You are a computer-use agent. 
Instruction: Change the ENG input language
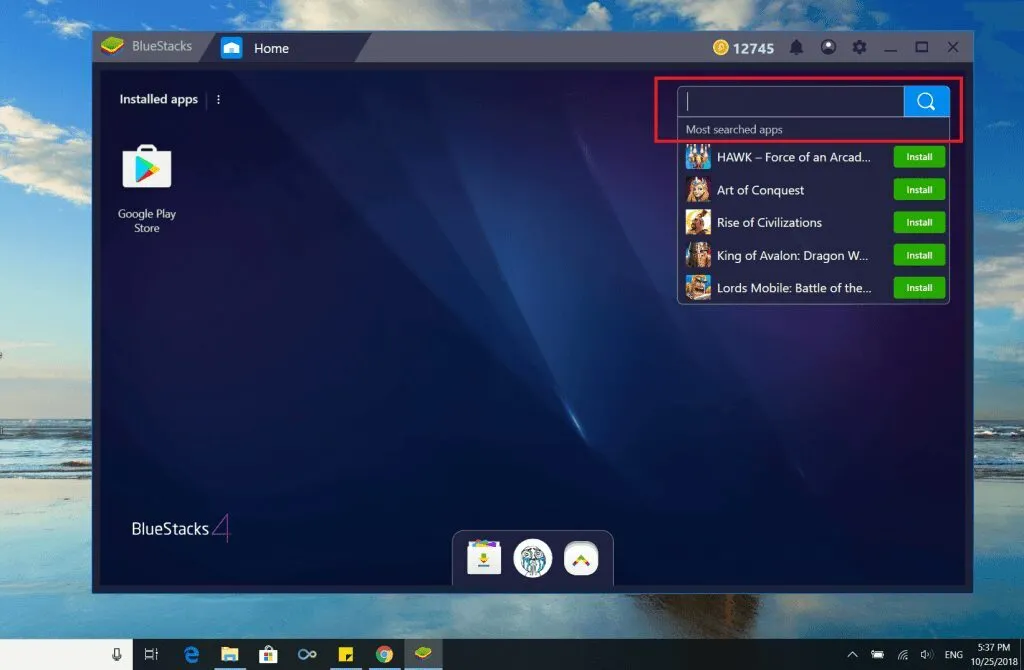point(953,654)
